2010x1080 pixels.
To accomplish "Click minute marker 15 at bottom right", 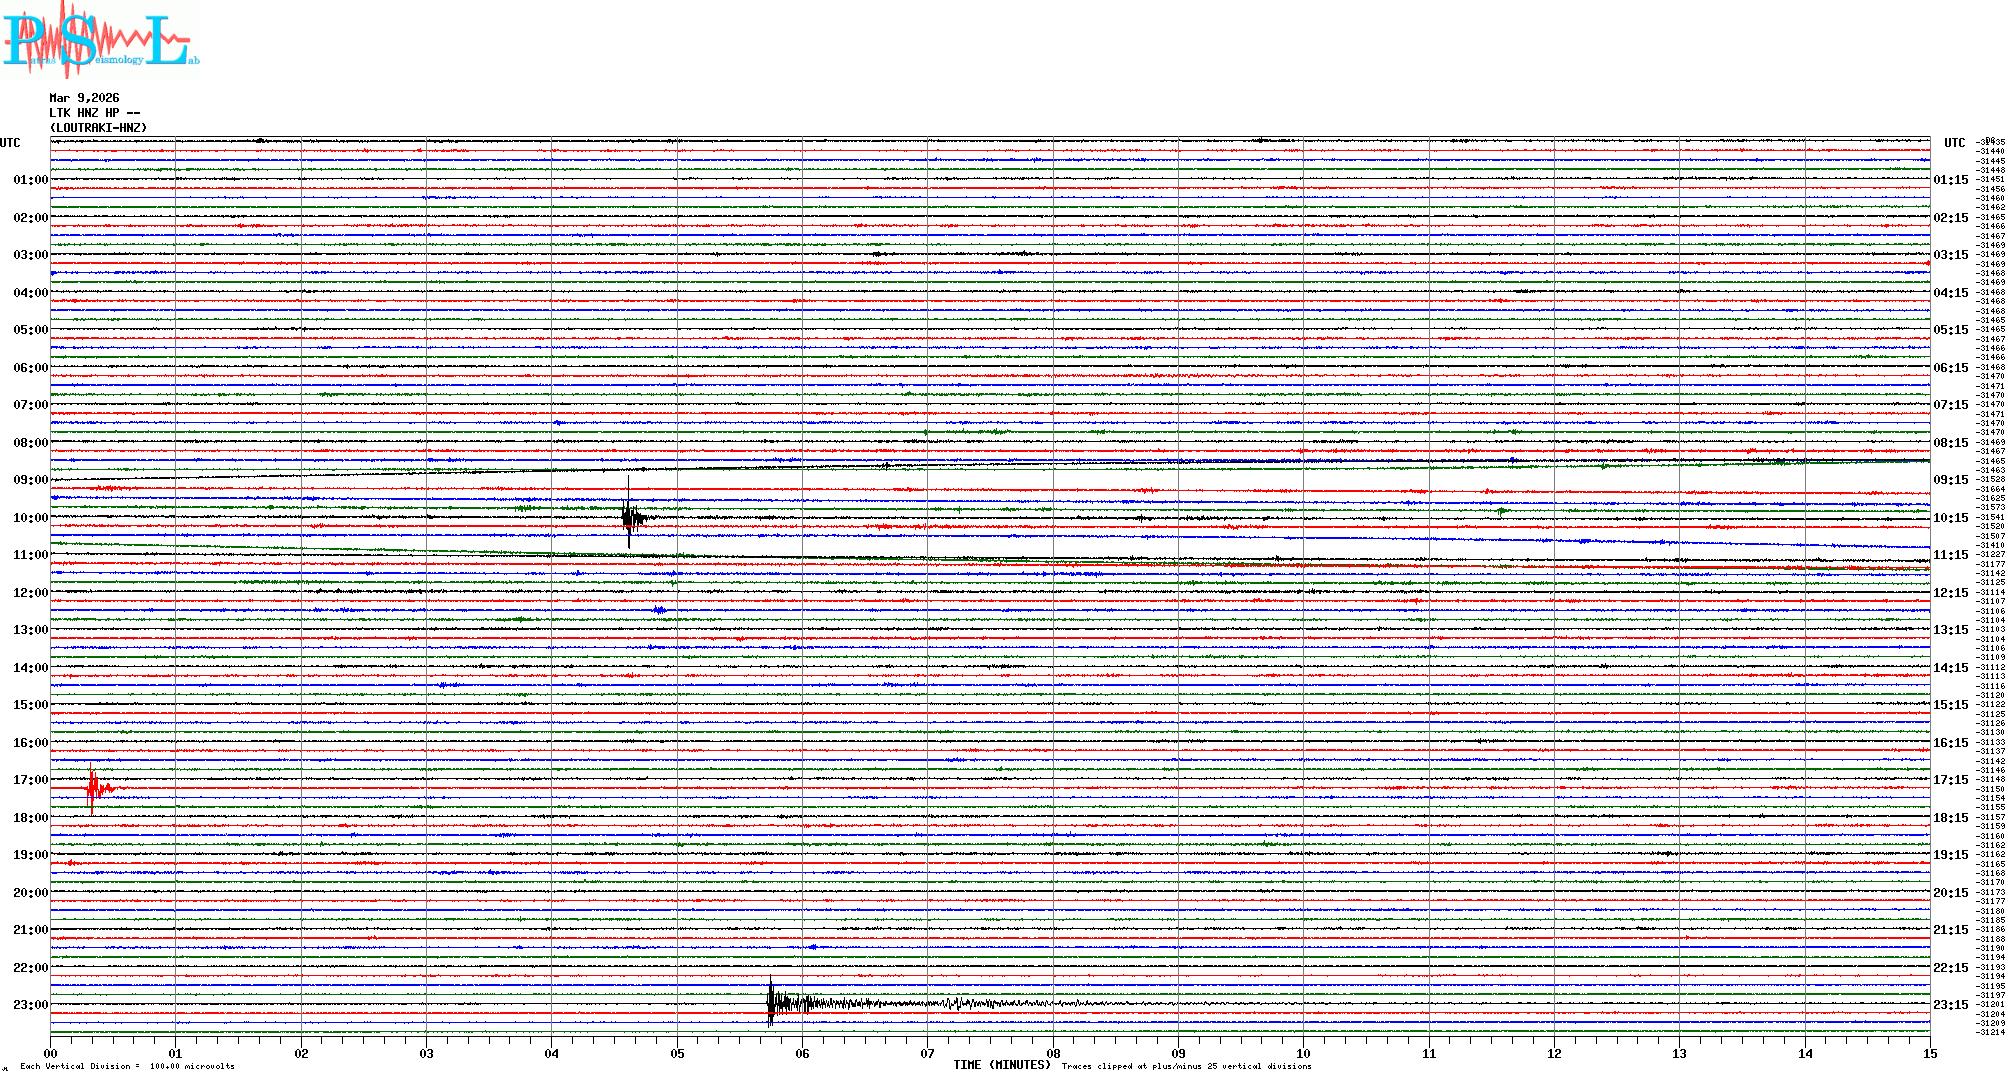I will tap(1929, 1053).
